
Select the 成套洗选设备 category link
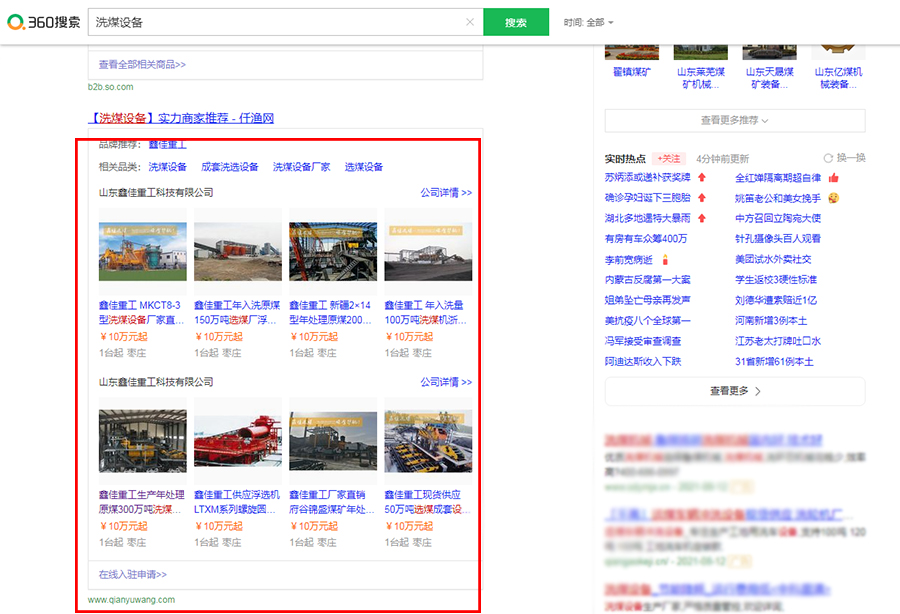(230, 166)
